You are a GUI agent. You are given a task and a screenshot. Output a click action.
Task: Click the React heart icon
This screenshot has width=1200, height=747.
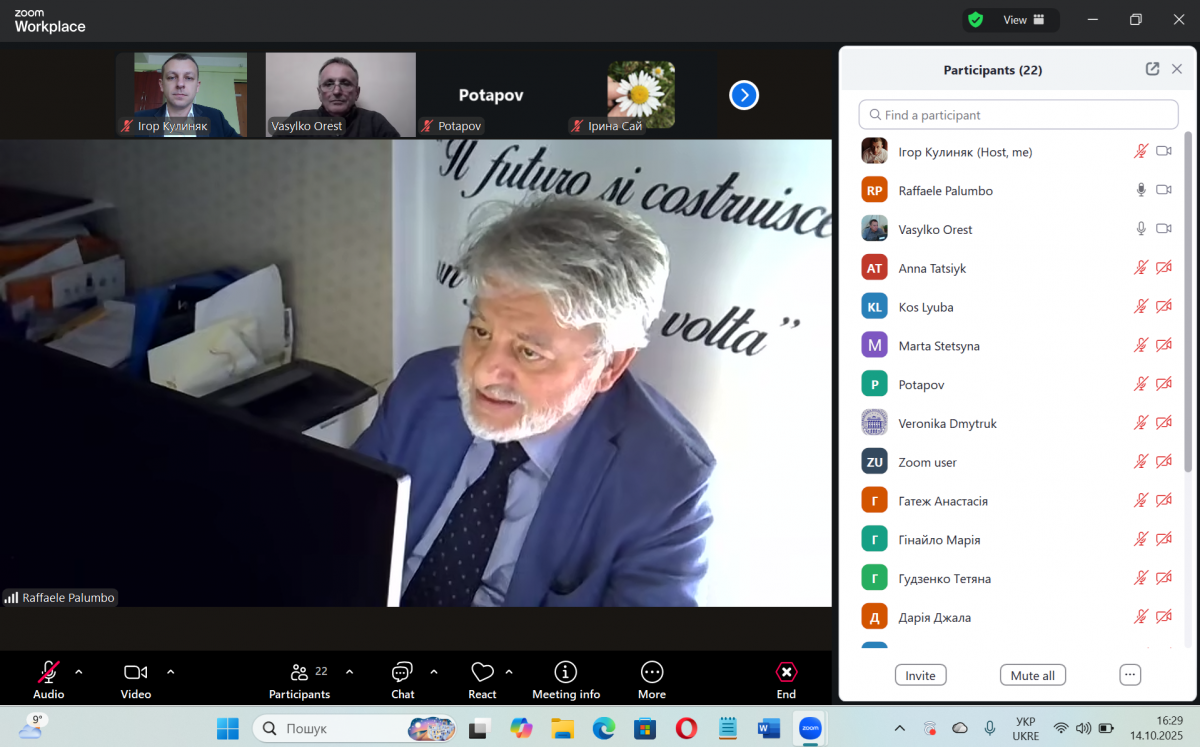click(482, 672)
